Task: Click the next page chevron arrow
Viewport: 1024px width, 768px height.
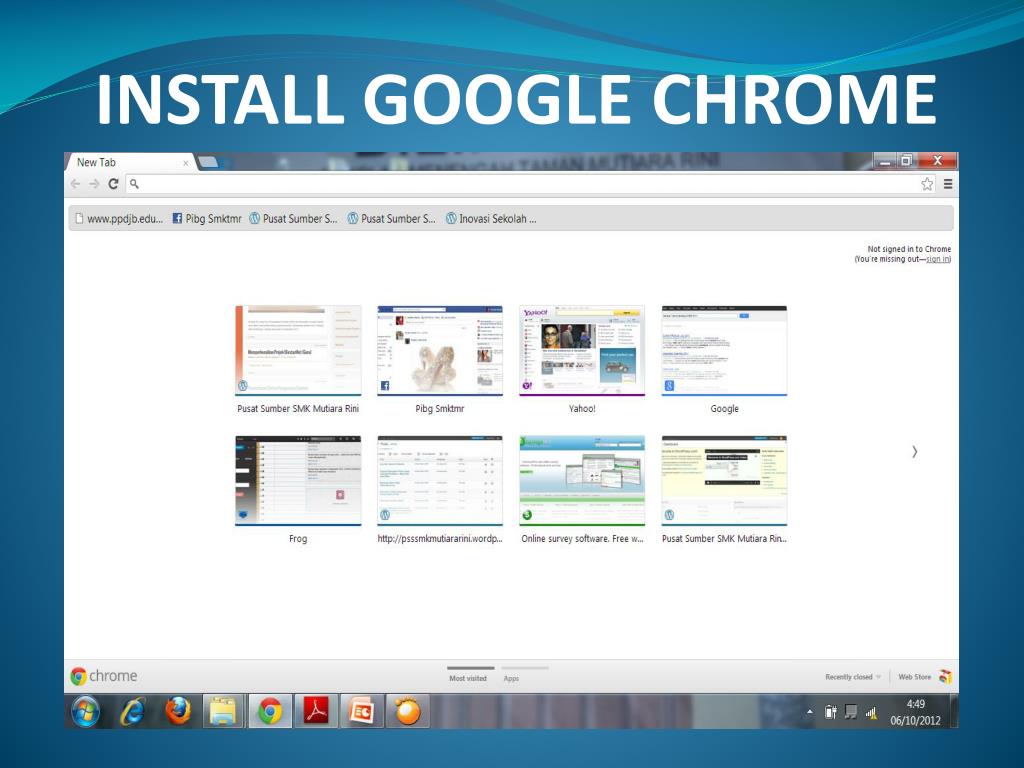Action: (914, 451)
